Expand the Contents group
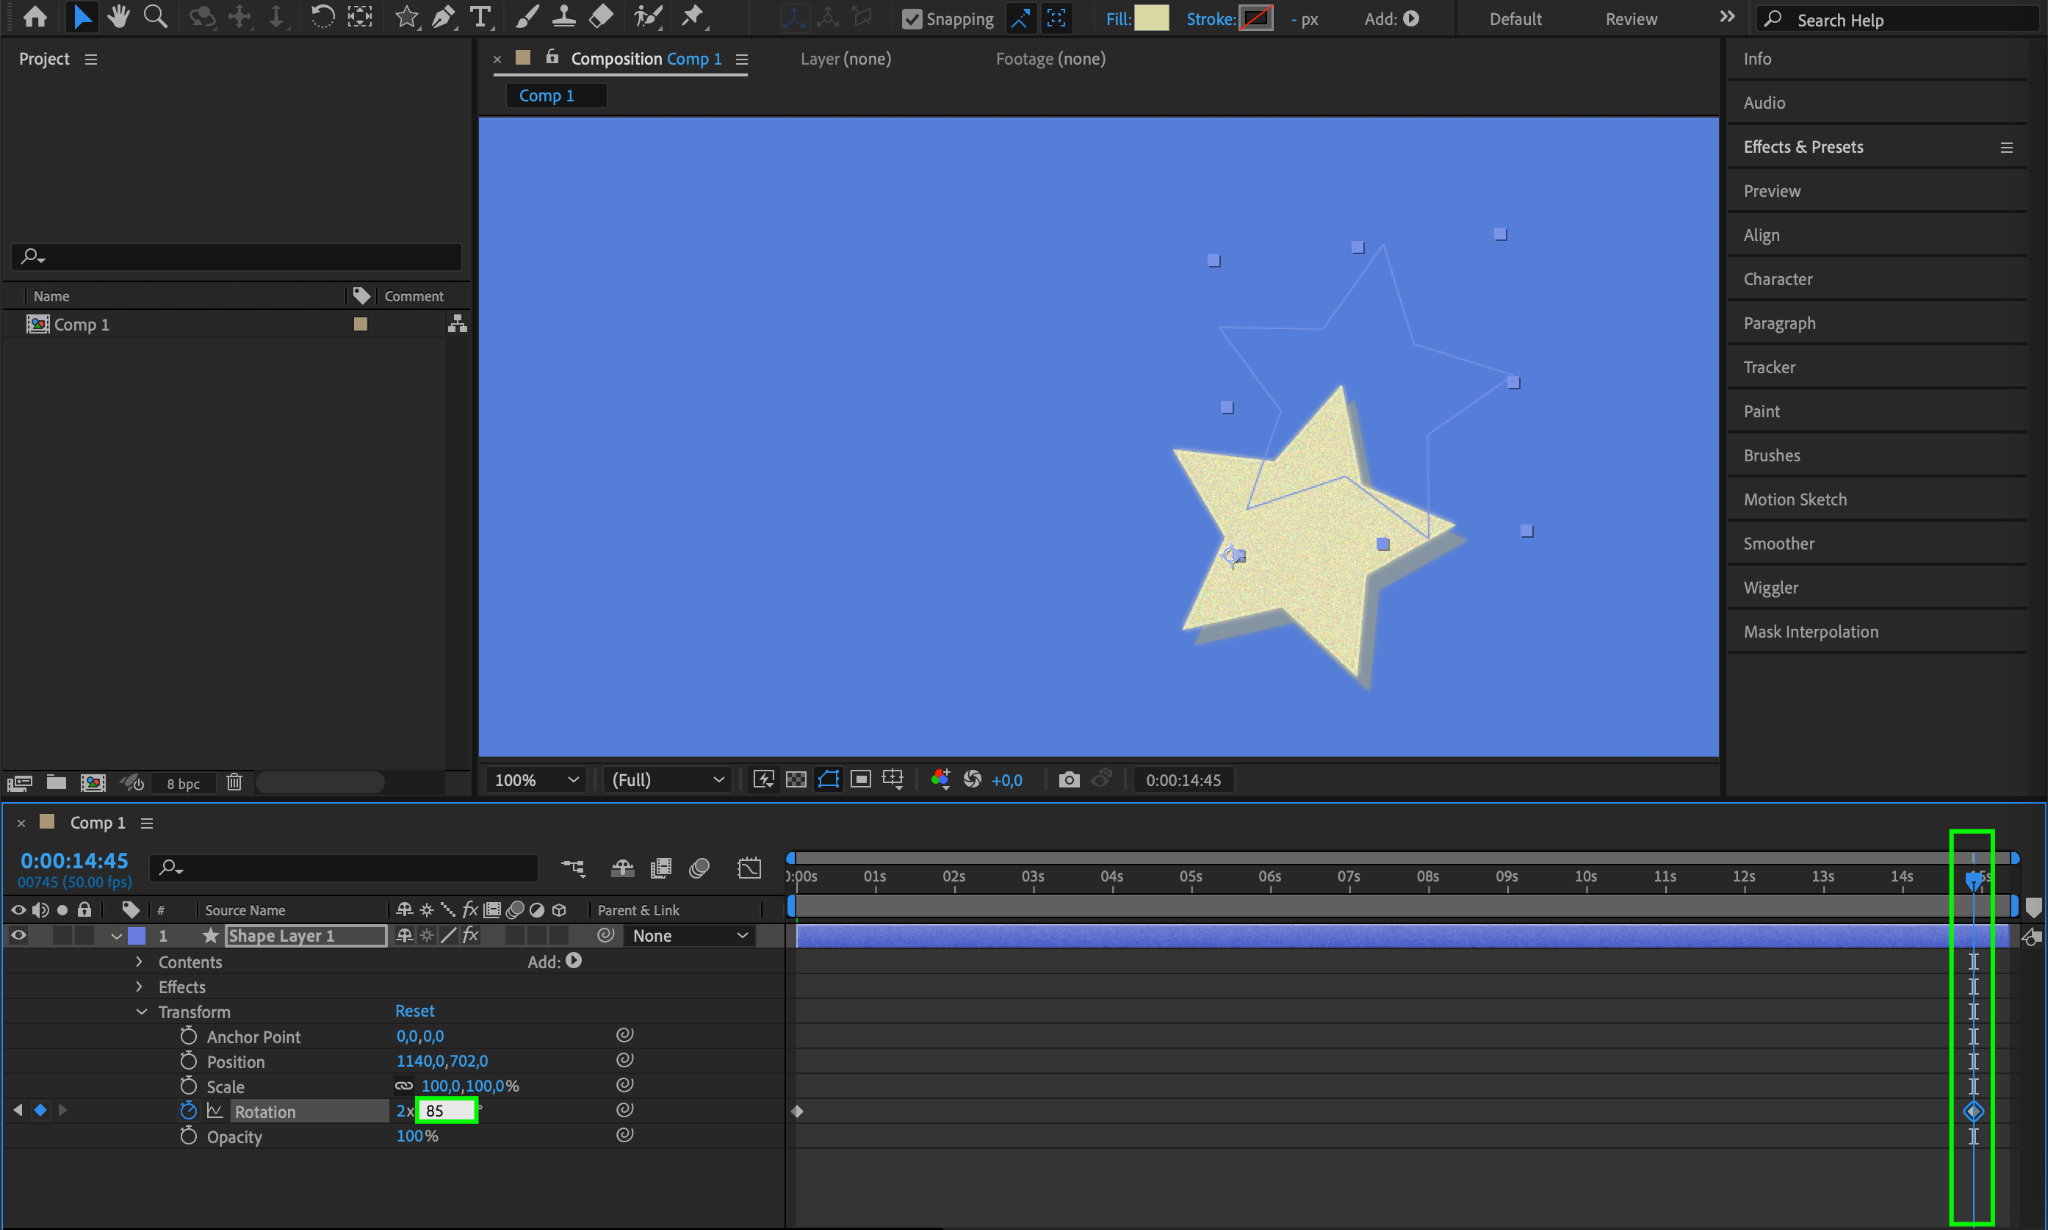Image resolution: width=2048 pixels, height=1230 pixels. pyautogui.click(x=139, y=962)
